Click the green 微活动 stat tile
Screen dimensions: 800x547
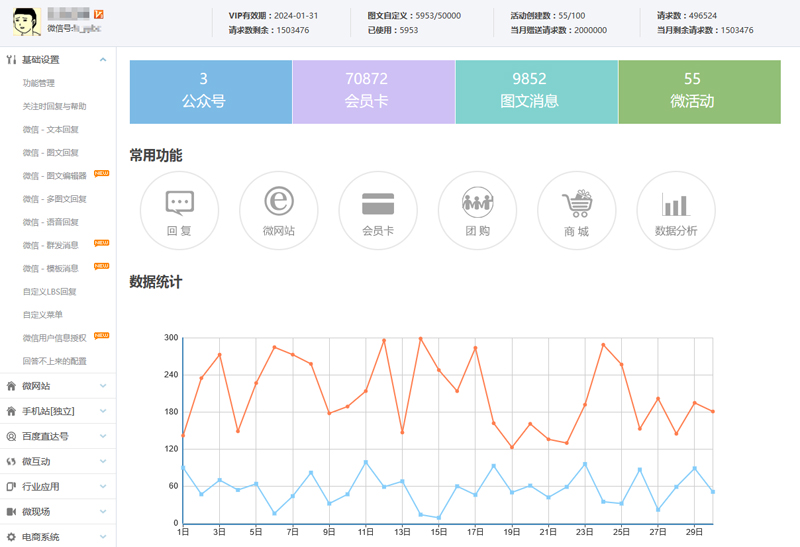click(698, 91)
